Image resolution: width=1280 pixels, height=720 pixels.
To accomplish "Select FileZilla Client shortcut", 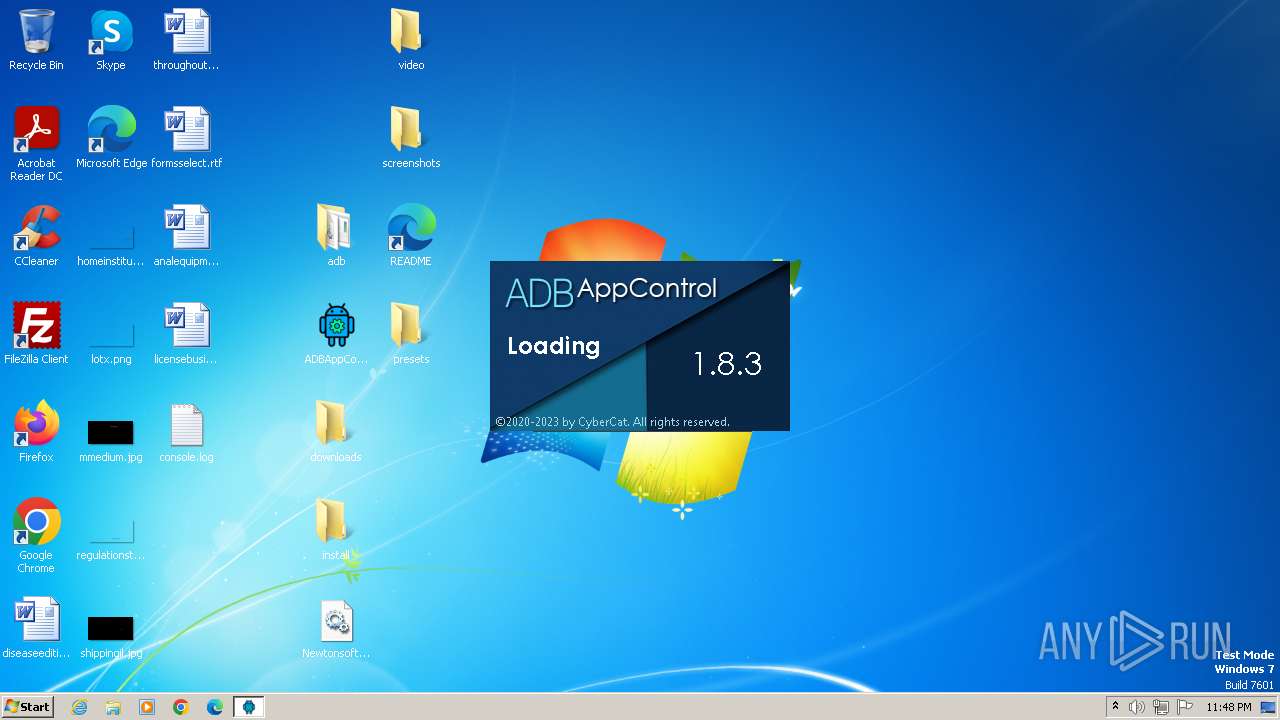I will 36,334.
